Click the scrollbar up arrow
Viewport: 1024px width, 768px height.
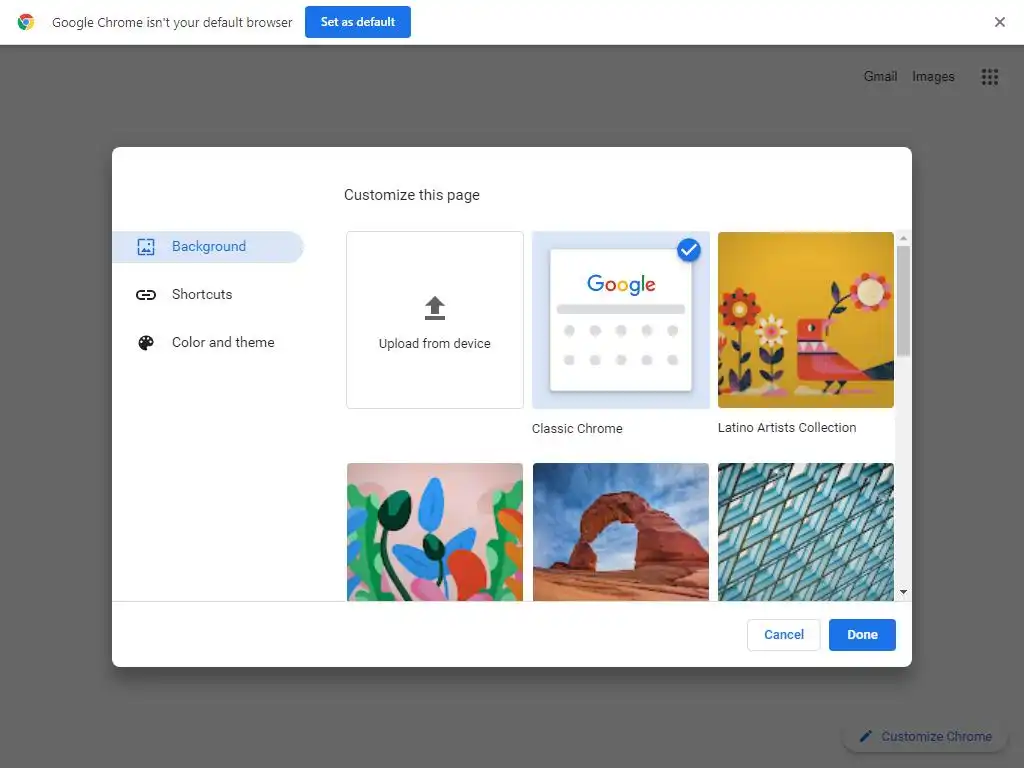[x=903, y=238]
